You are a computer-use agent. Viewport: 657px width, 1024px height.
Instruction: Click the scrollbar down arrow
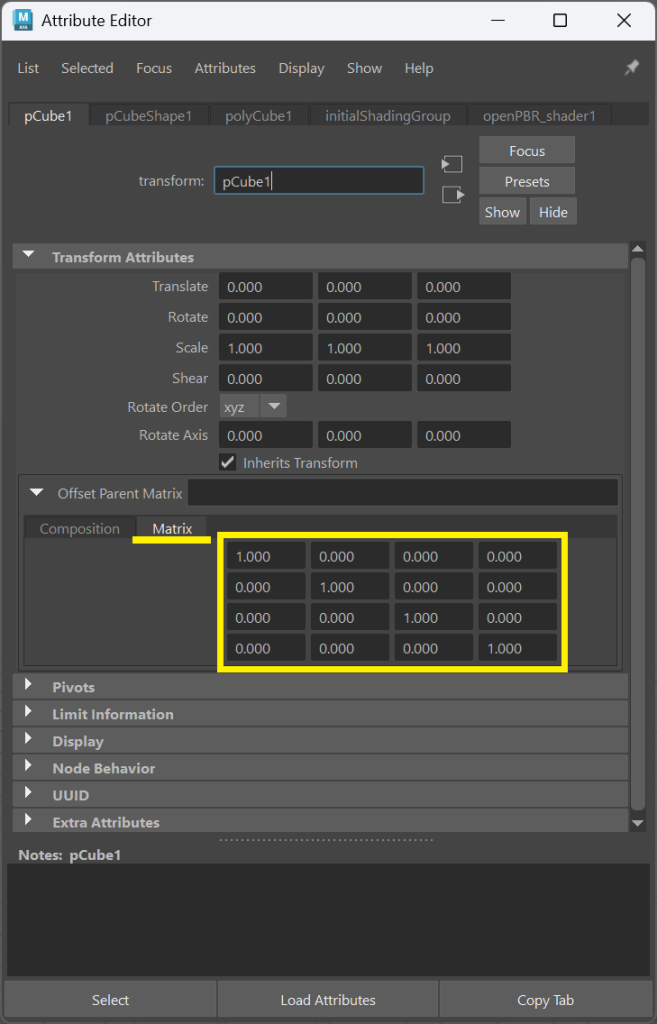click(639, 822)
